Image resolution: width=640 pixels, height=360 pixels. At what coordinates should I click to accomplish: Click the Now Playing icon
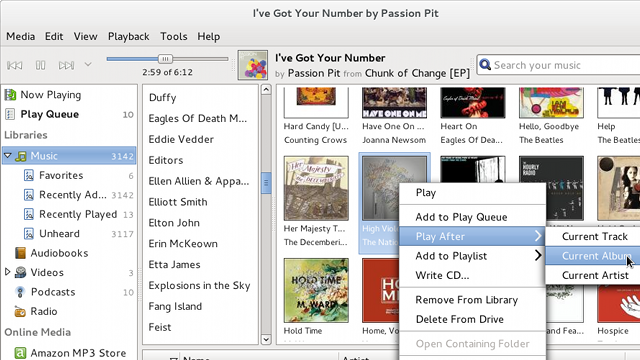10,95
